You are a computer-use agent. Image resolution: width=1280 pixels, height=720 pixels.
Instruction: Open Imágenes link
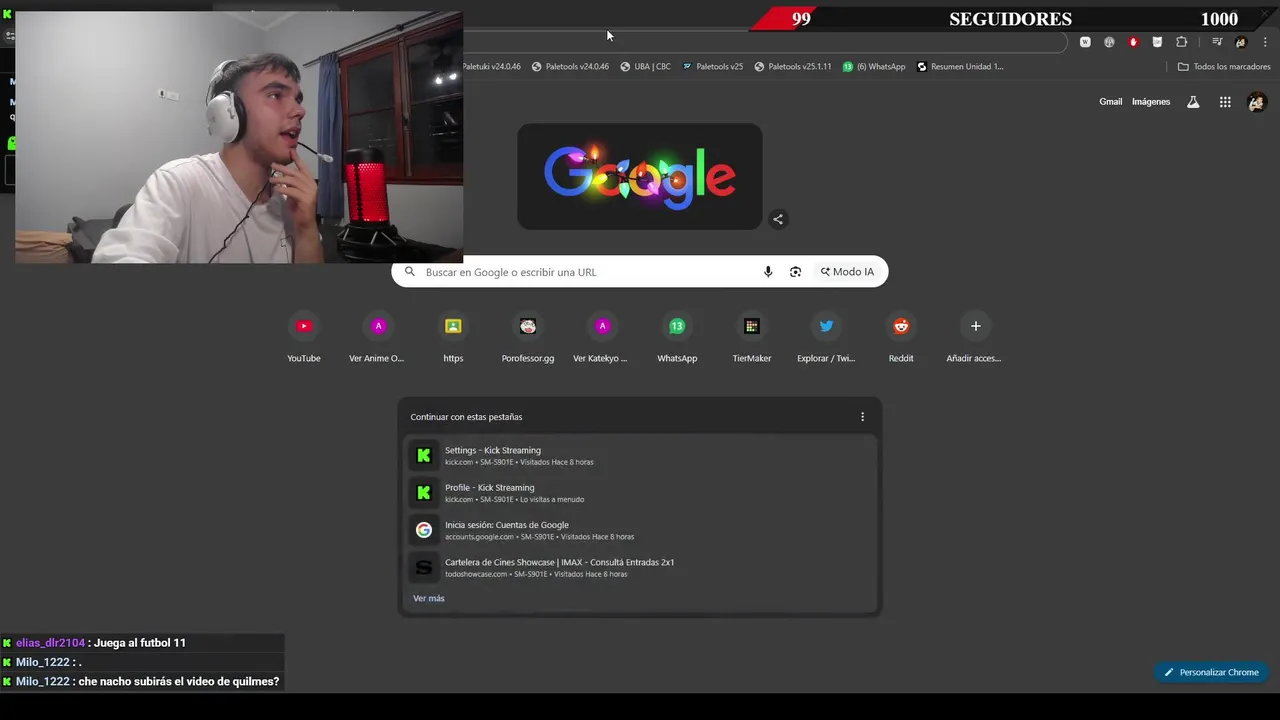(x=1151, y=102)
